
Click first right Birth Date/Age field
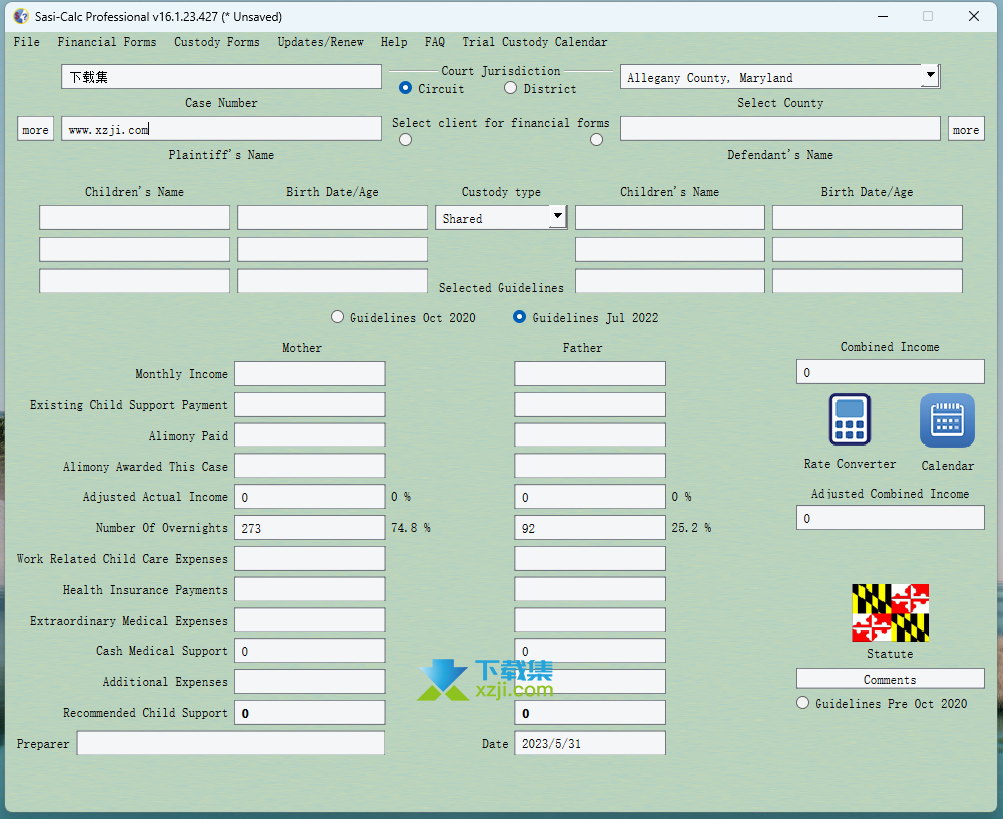(867, 218)
